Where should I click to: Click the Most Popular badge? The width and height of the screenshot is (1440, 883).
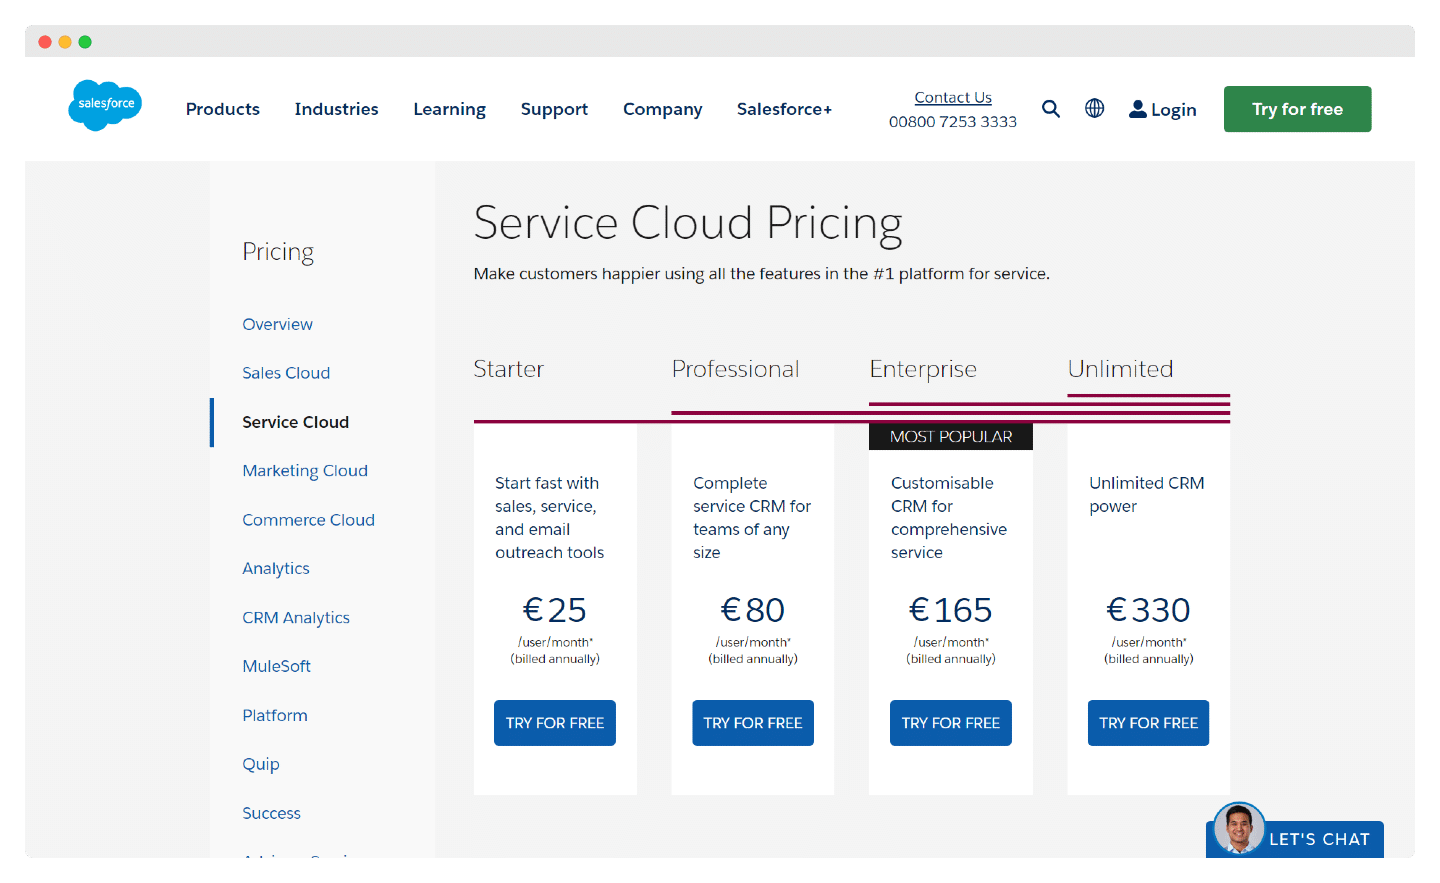[x=951, y=437]
